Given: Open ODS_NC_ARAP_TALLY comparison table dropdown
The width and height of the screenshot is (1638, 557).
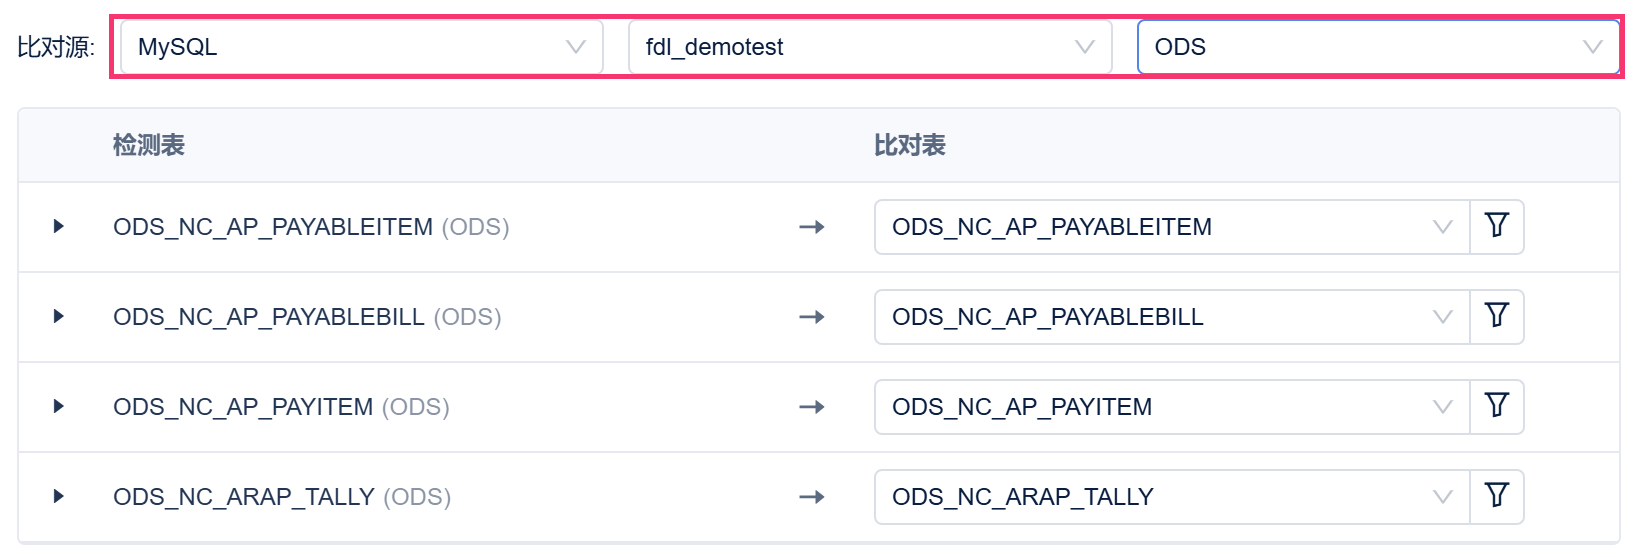Looking at the screenshot, I should (1170, 497).
